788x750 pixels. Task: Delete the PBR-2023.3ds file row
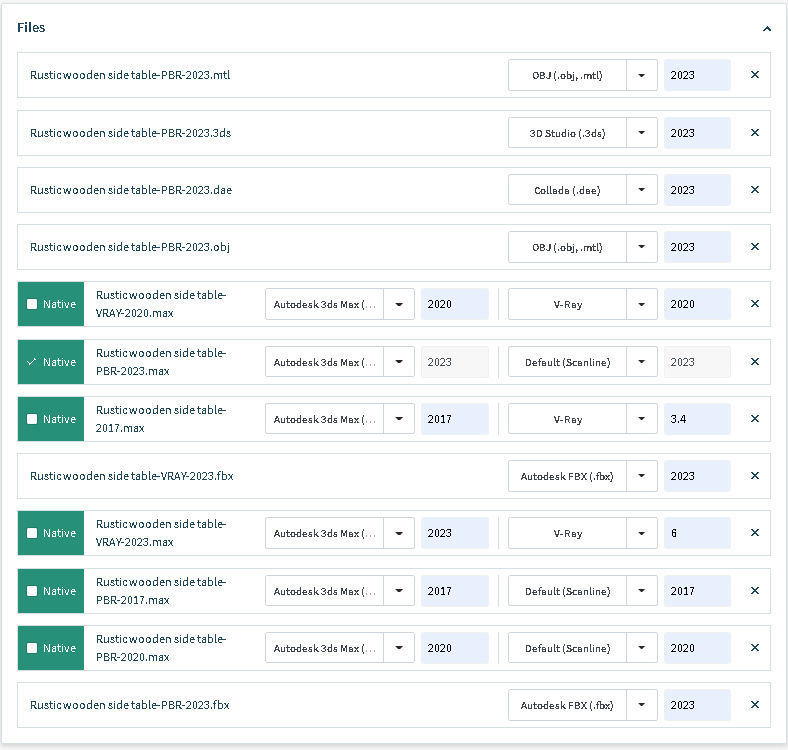pos(755,133)
